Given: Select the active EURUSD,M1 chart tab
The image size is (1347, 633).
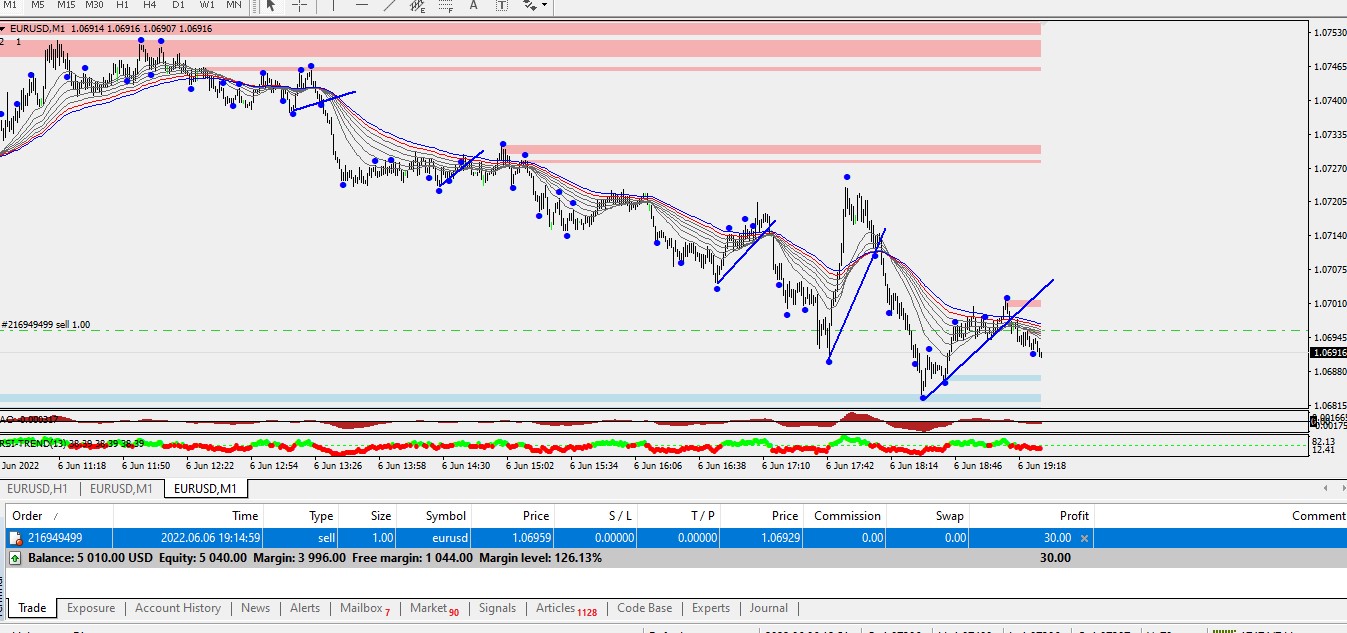Looking at the screenshot, I should click(x=205, y=488).
